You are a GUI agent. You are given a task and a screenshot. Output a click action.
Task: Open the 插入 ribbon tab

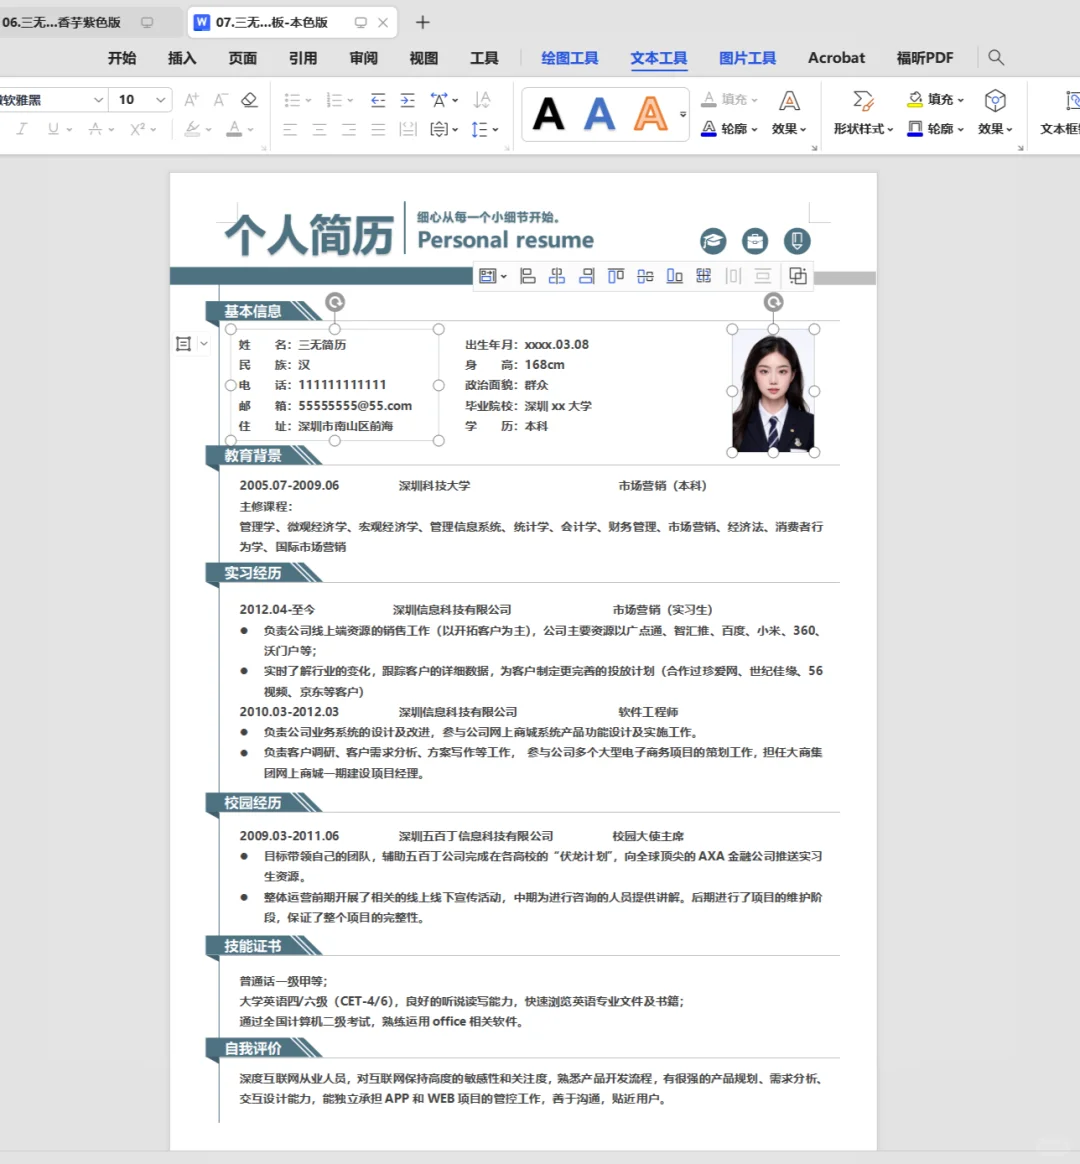[182, 58]
